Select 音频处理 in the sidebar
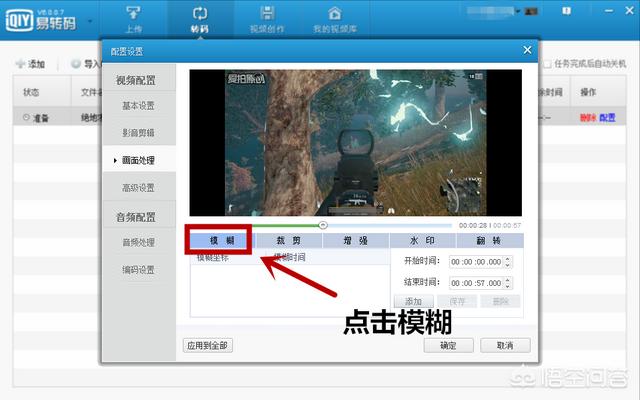Viewport: 640px width, 400px height. coord(139,242)
